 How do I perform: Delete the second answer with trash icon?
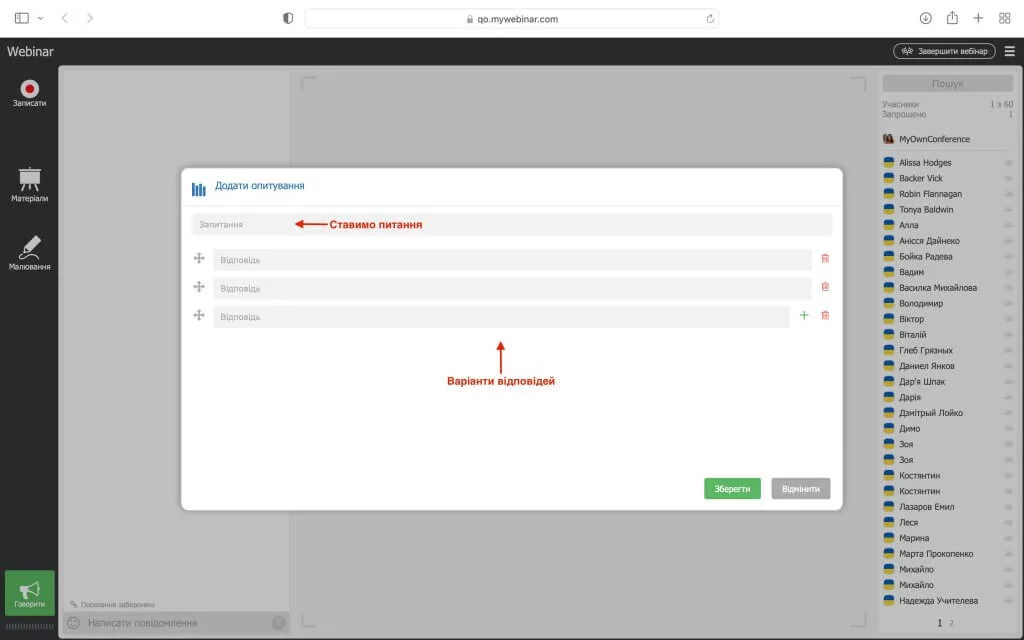coord(825,287)
